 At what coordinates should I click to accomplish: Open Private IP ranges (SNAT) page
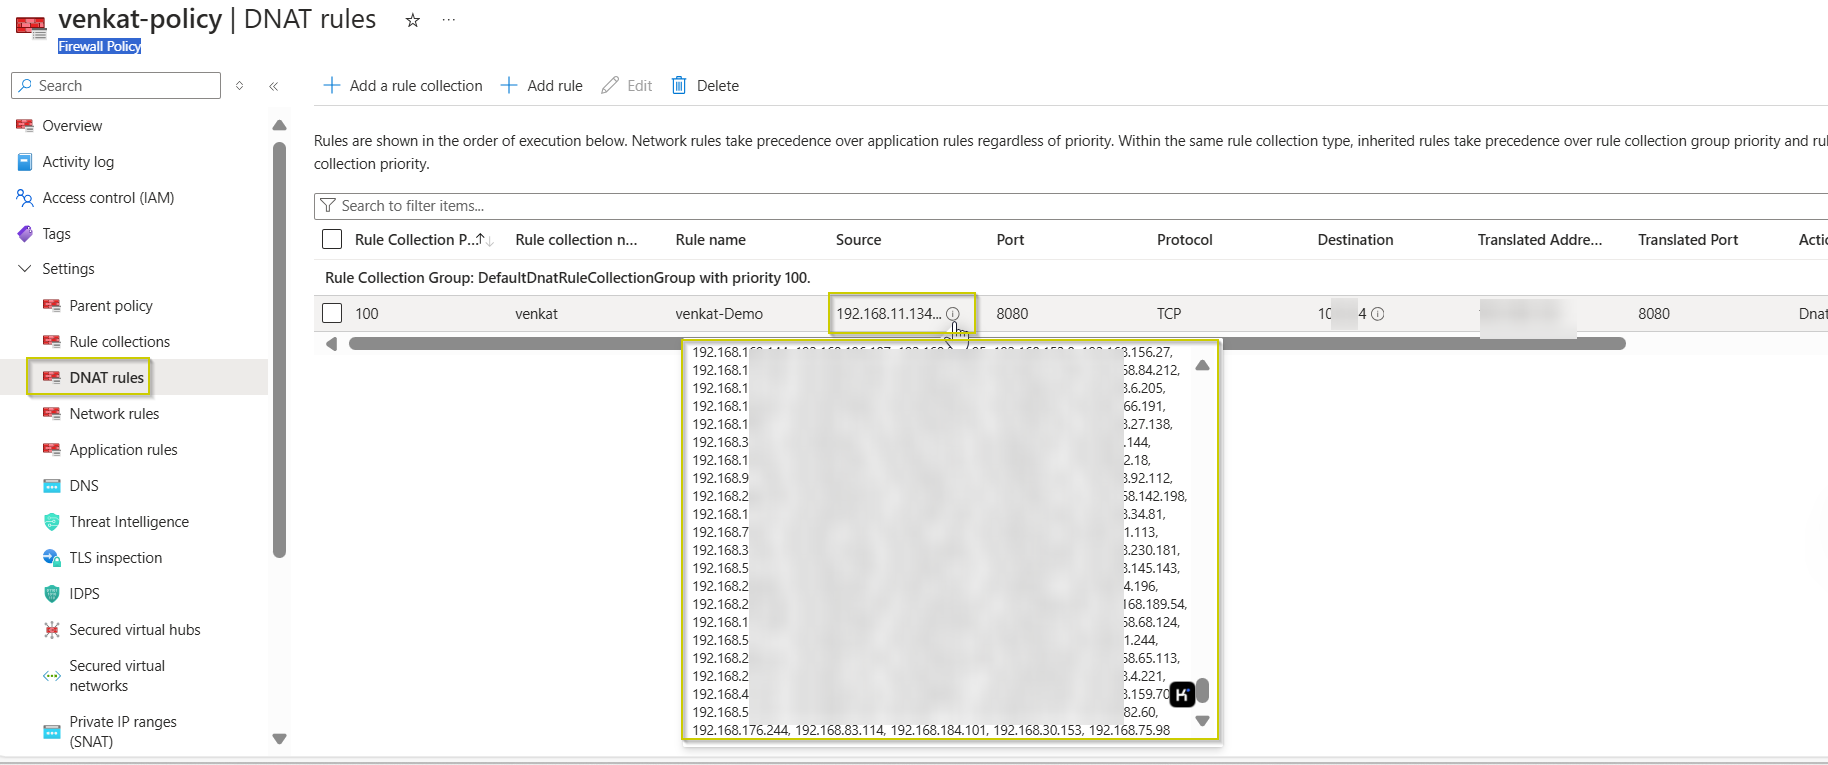point(123,732)
